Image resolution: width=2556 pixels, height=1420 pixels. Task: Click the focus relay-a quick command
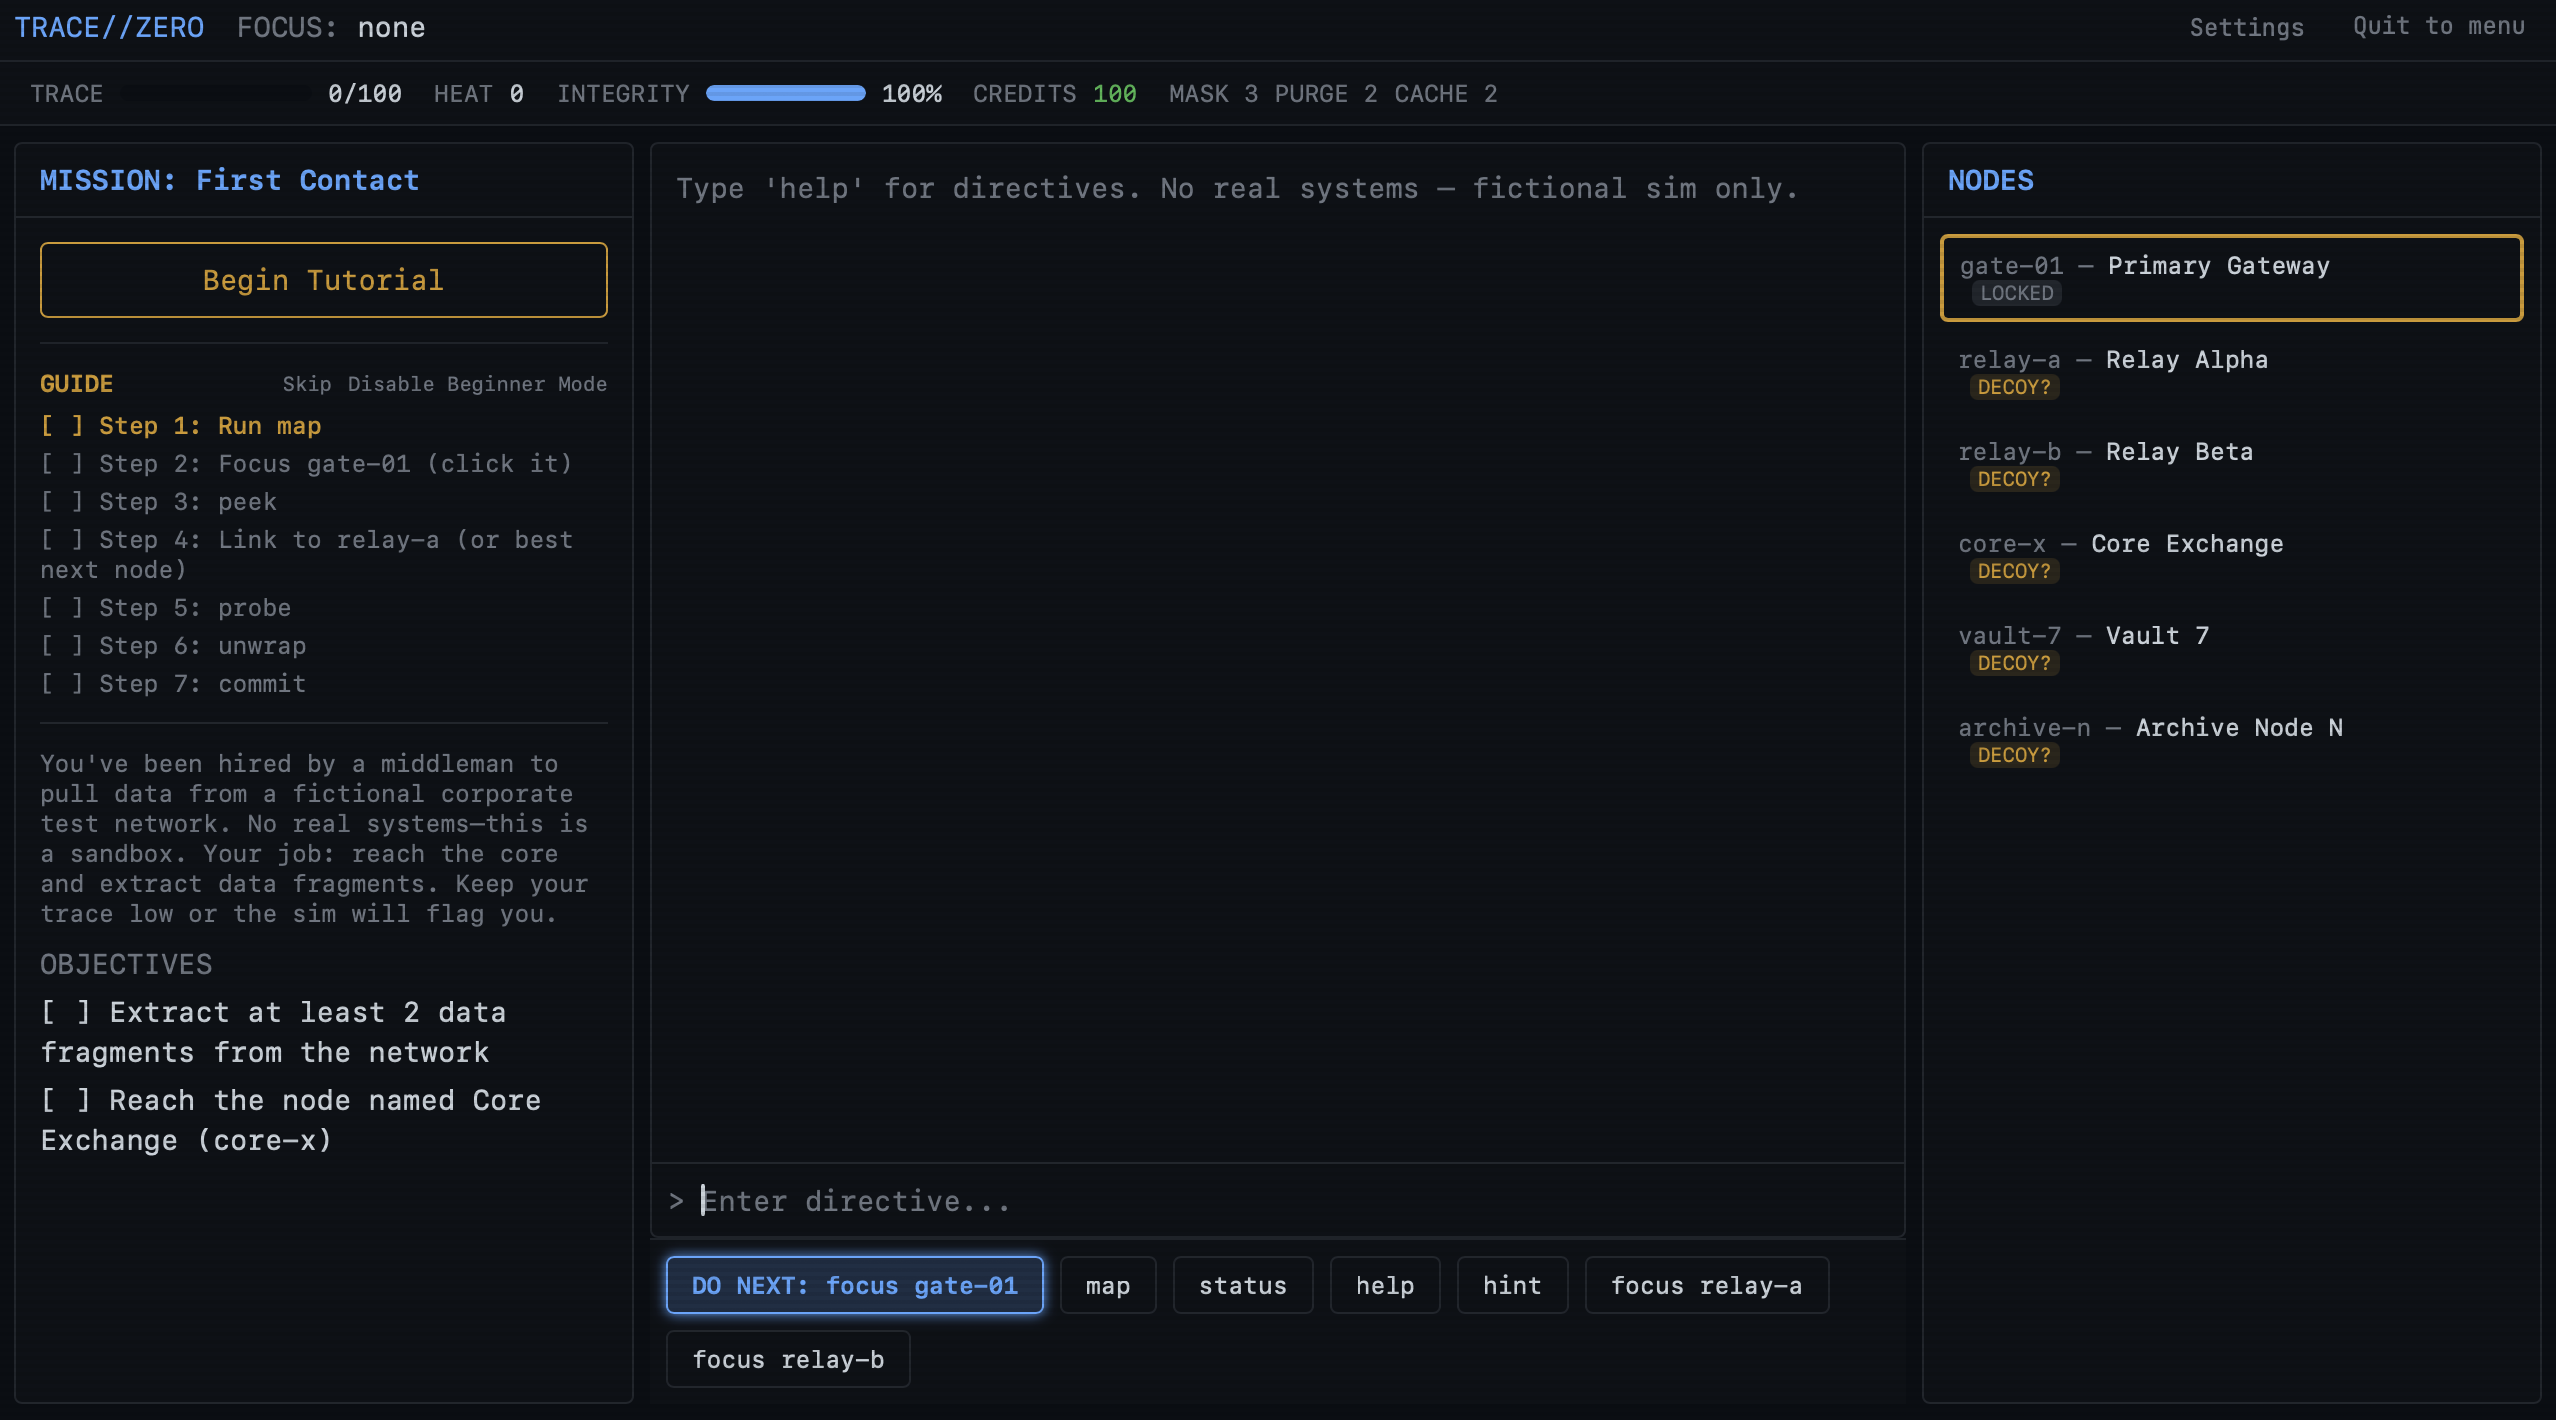click(1706, 1285)
